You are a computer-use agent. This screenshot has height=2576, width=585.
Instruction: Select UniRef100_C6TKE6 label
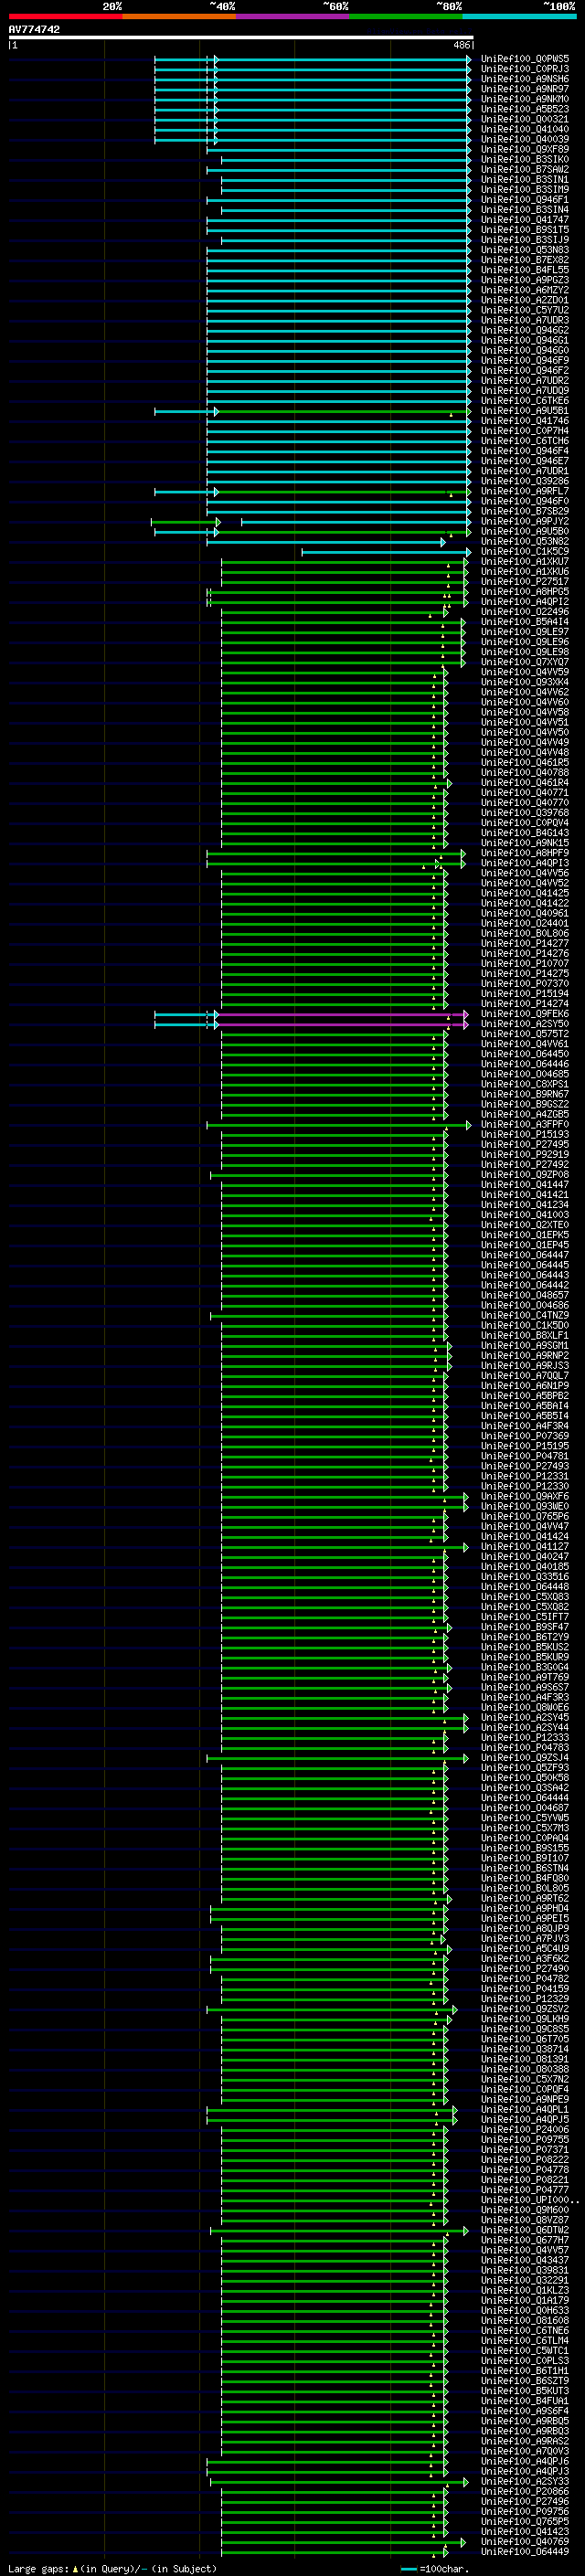pos(525,401)
